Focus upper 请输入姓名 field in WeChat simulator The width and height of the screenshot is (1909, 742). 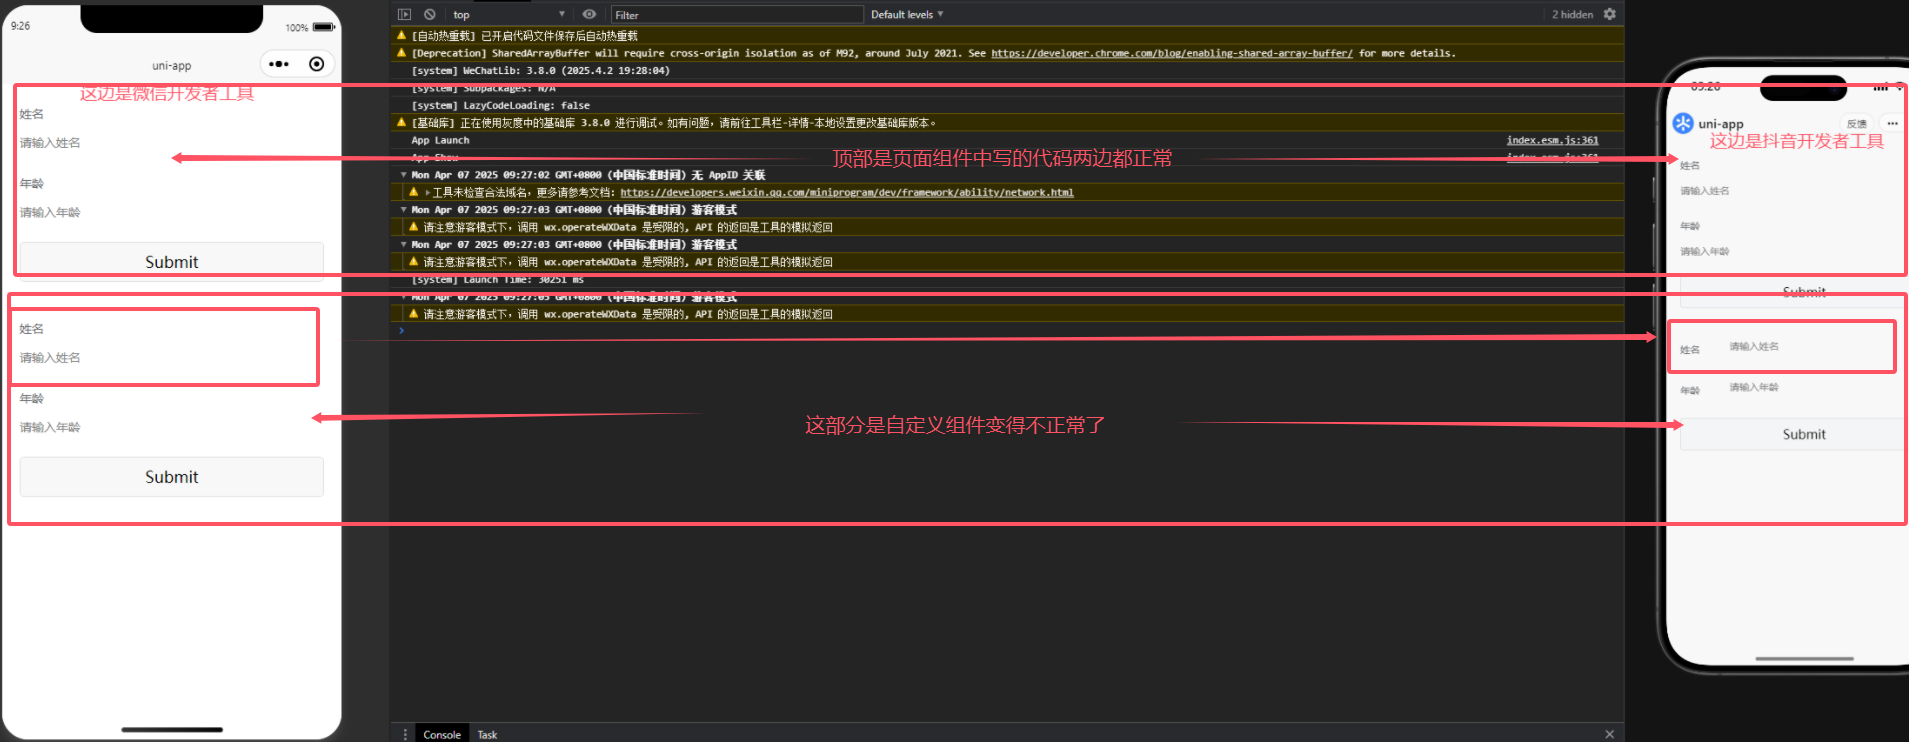172,143
